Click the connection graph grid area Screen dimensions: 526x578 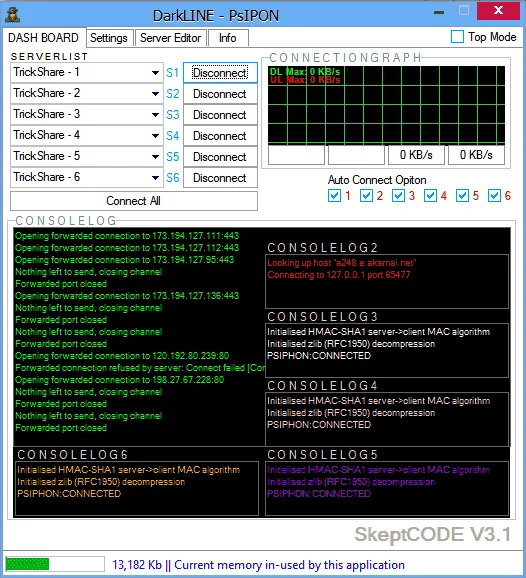click(386, 105)
